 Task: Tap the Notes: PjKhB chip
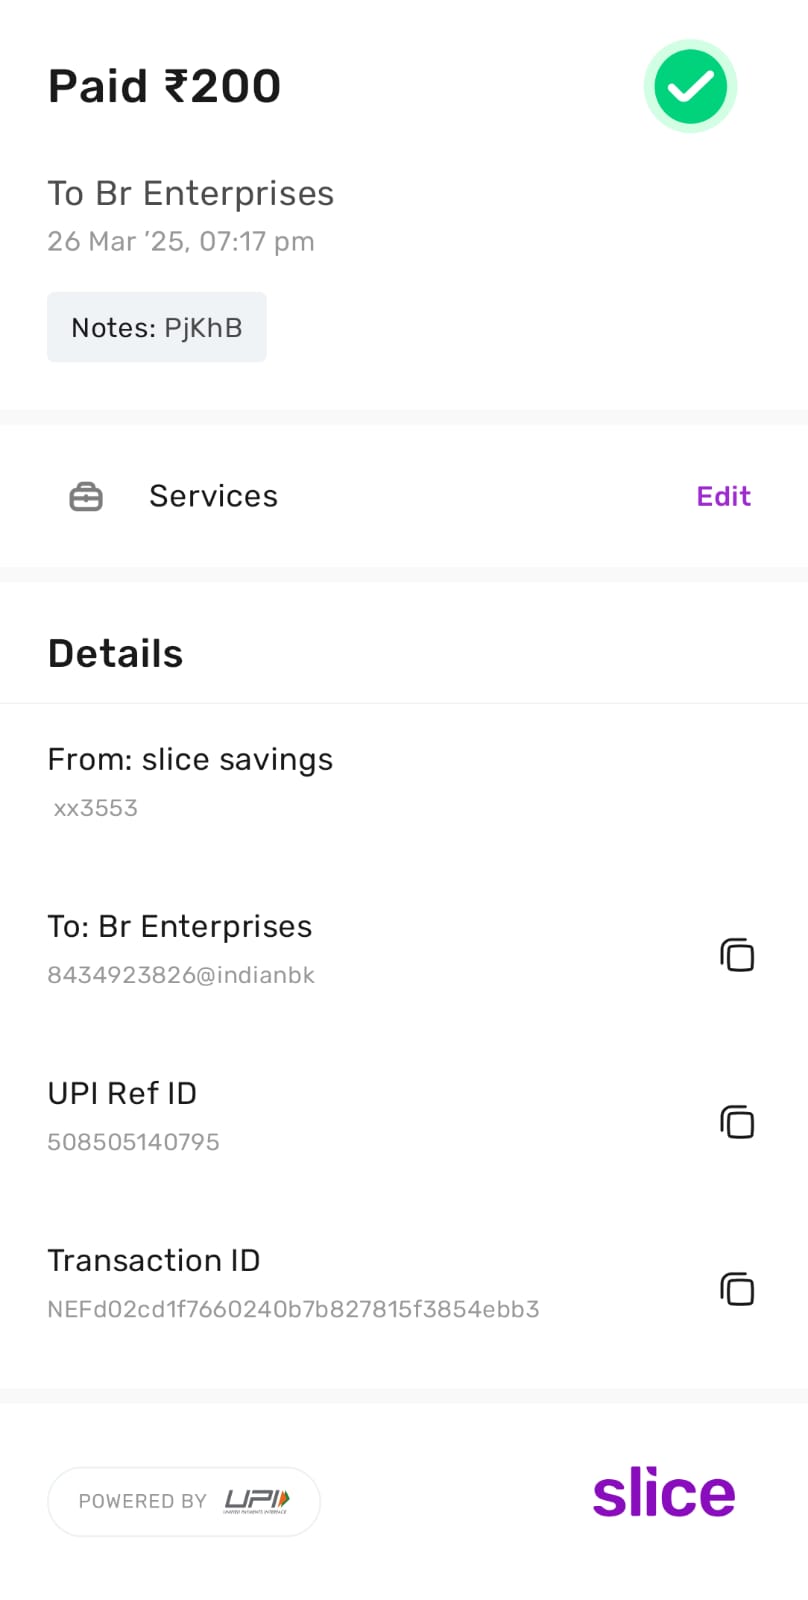coord(157,327)
